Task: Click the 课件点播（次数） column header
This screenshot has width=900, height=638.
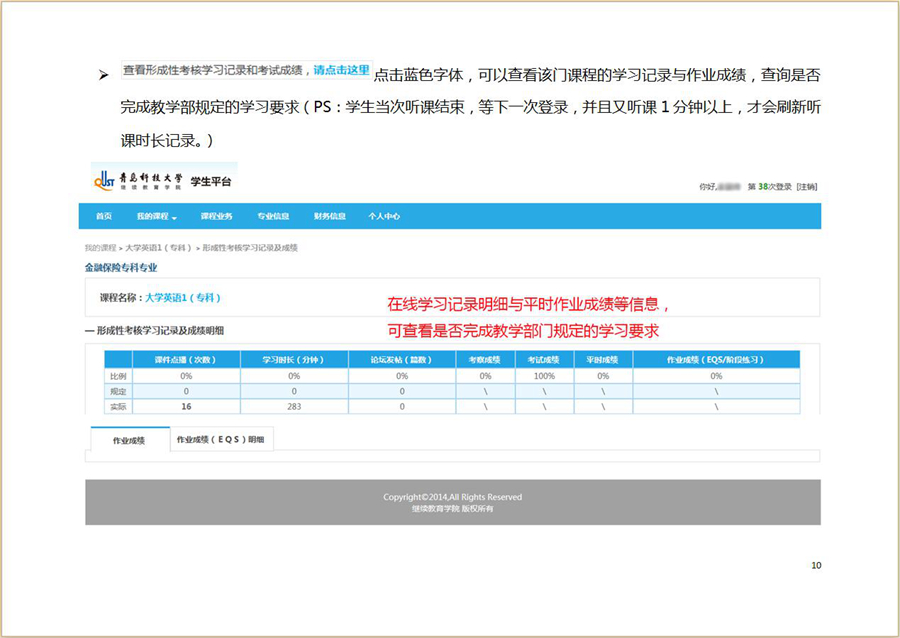Action: point(185,359)
